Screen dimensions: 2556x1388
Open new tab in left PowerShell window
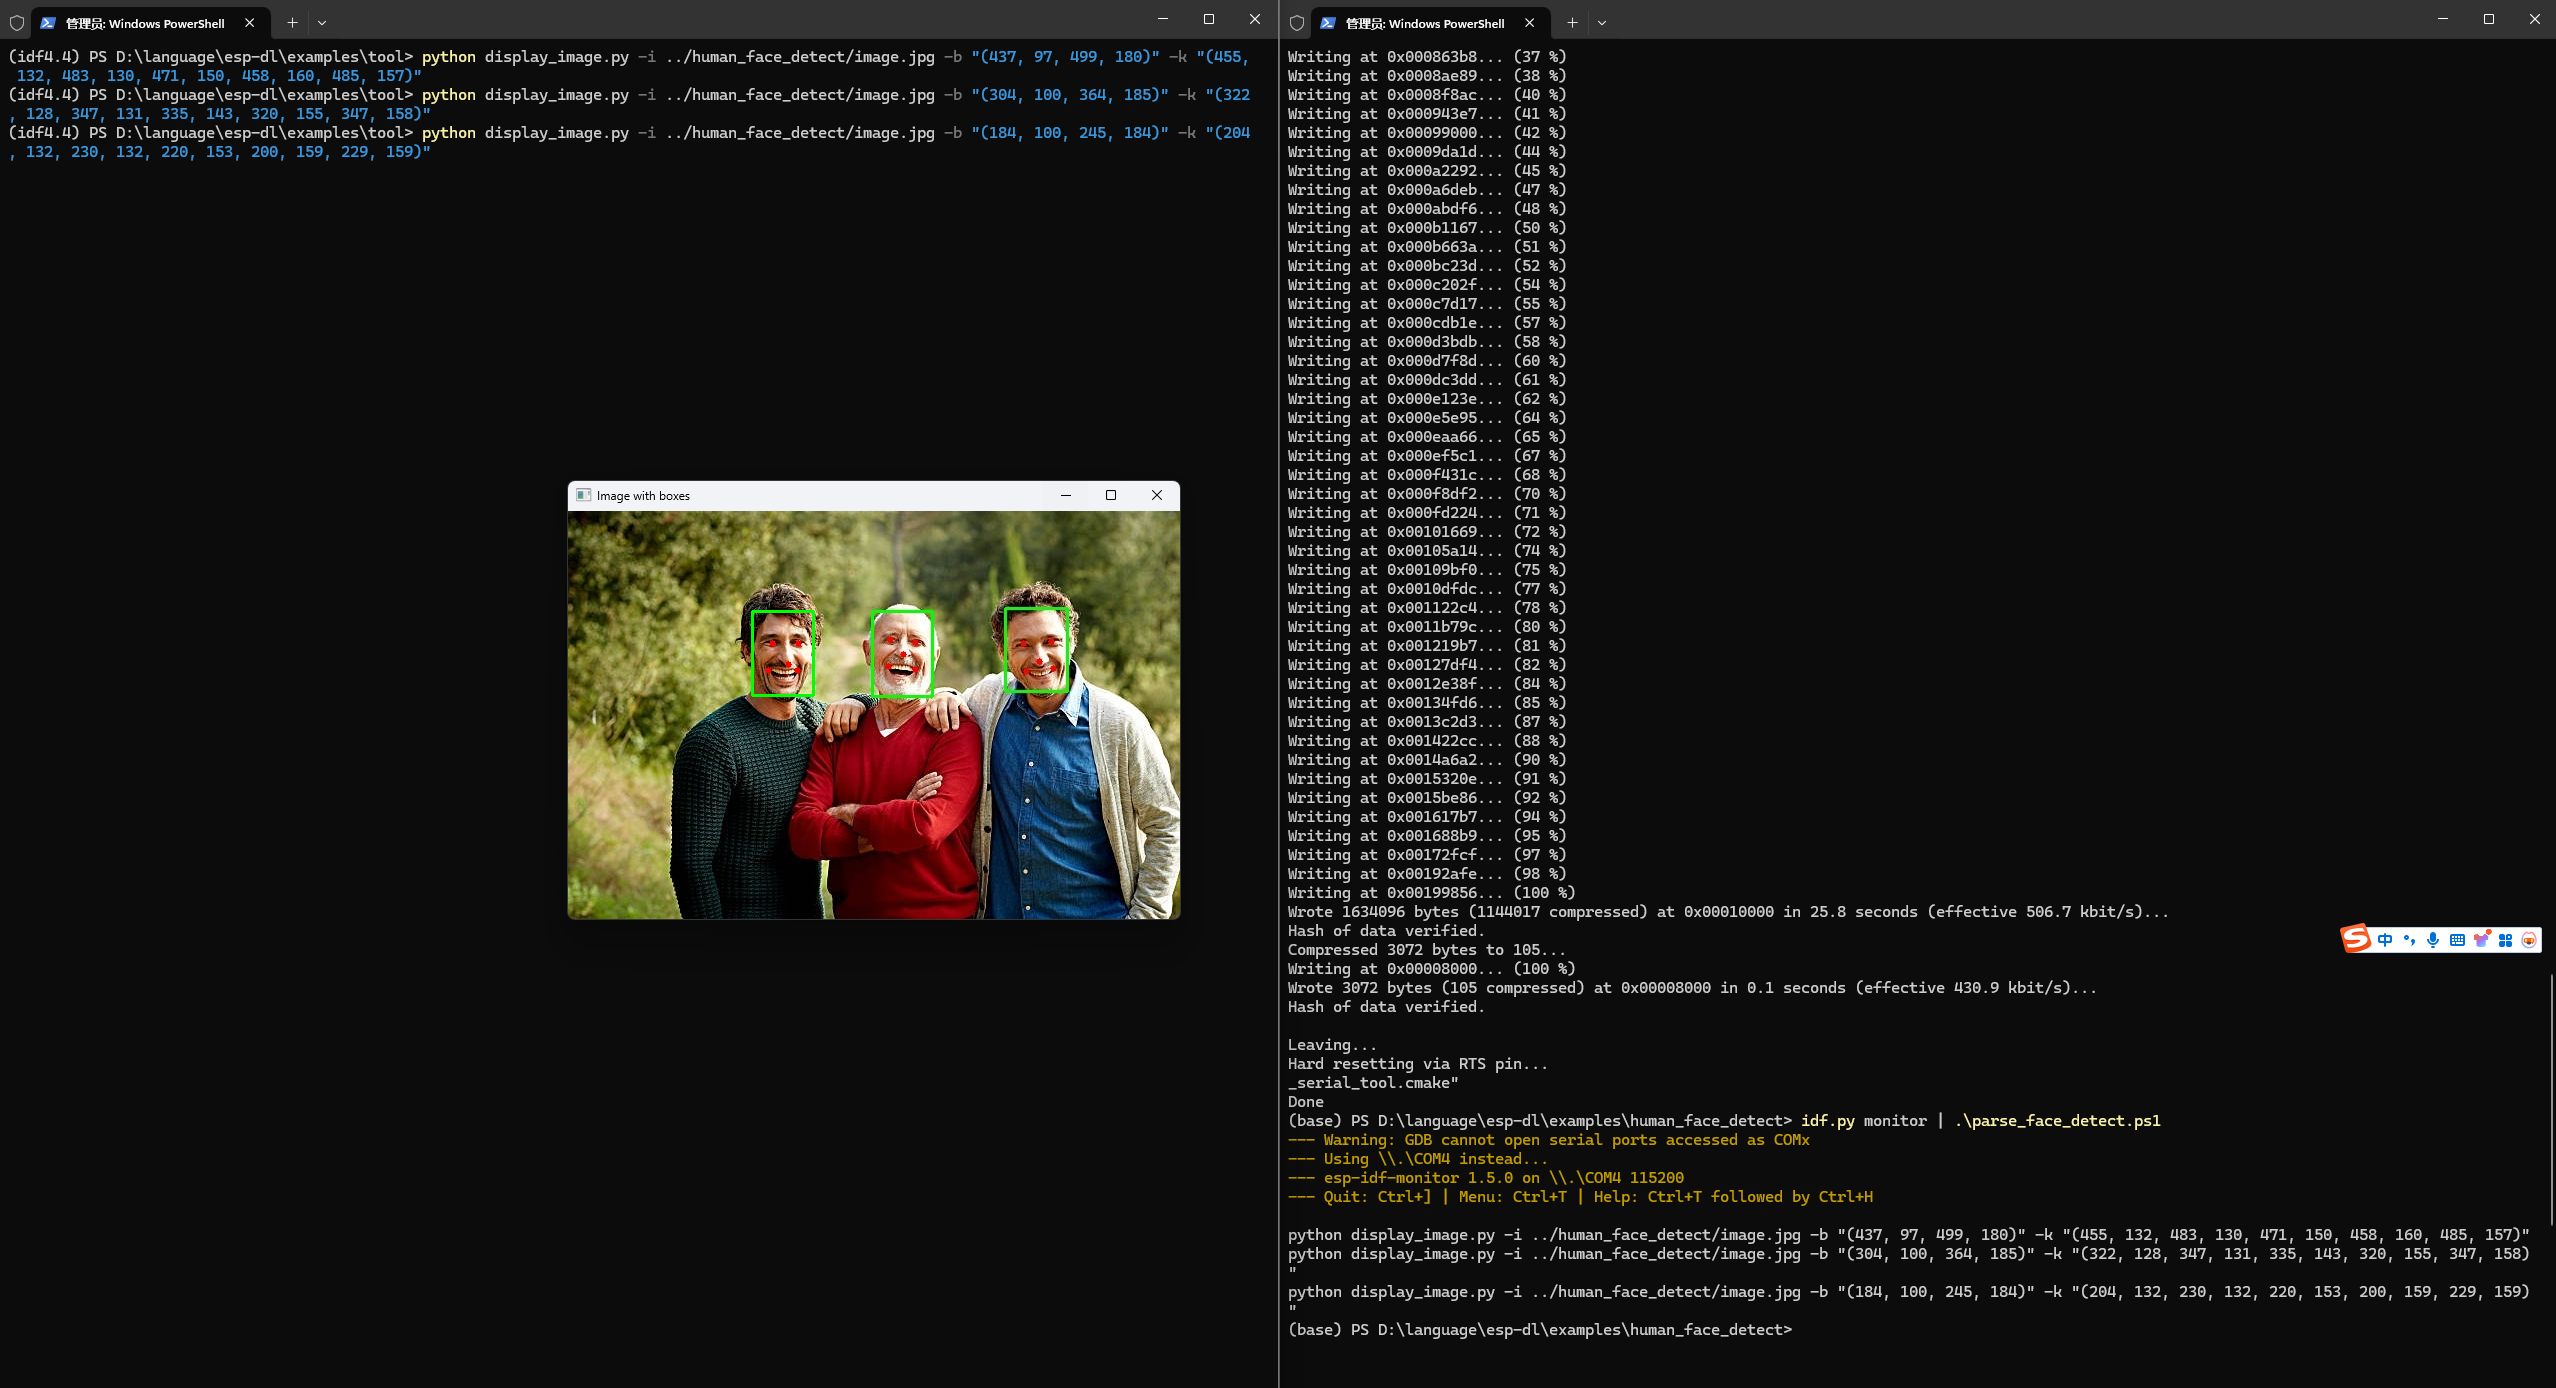[x=292, y=22]
